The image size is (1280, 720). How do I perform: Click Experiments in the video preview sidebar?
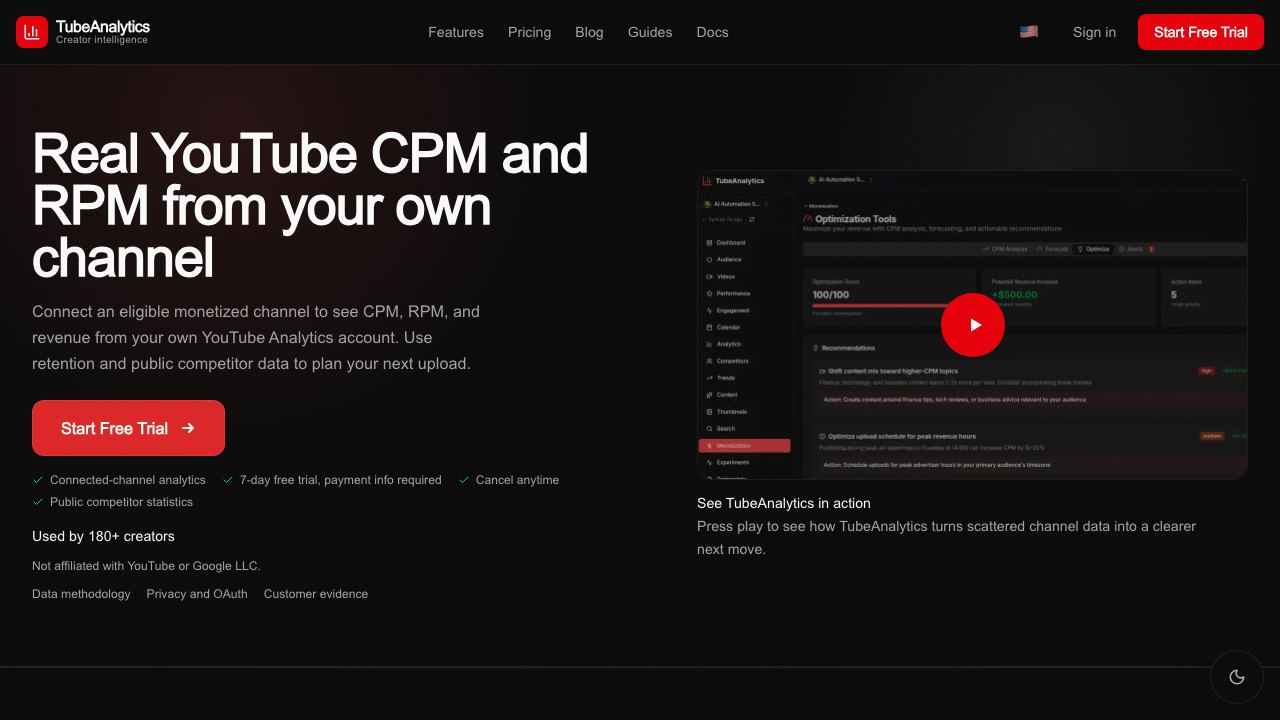pyautogui.click(x=732, y=463)
